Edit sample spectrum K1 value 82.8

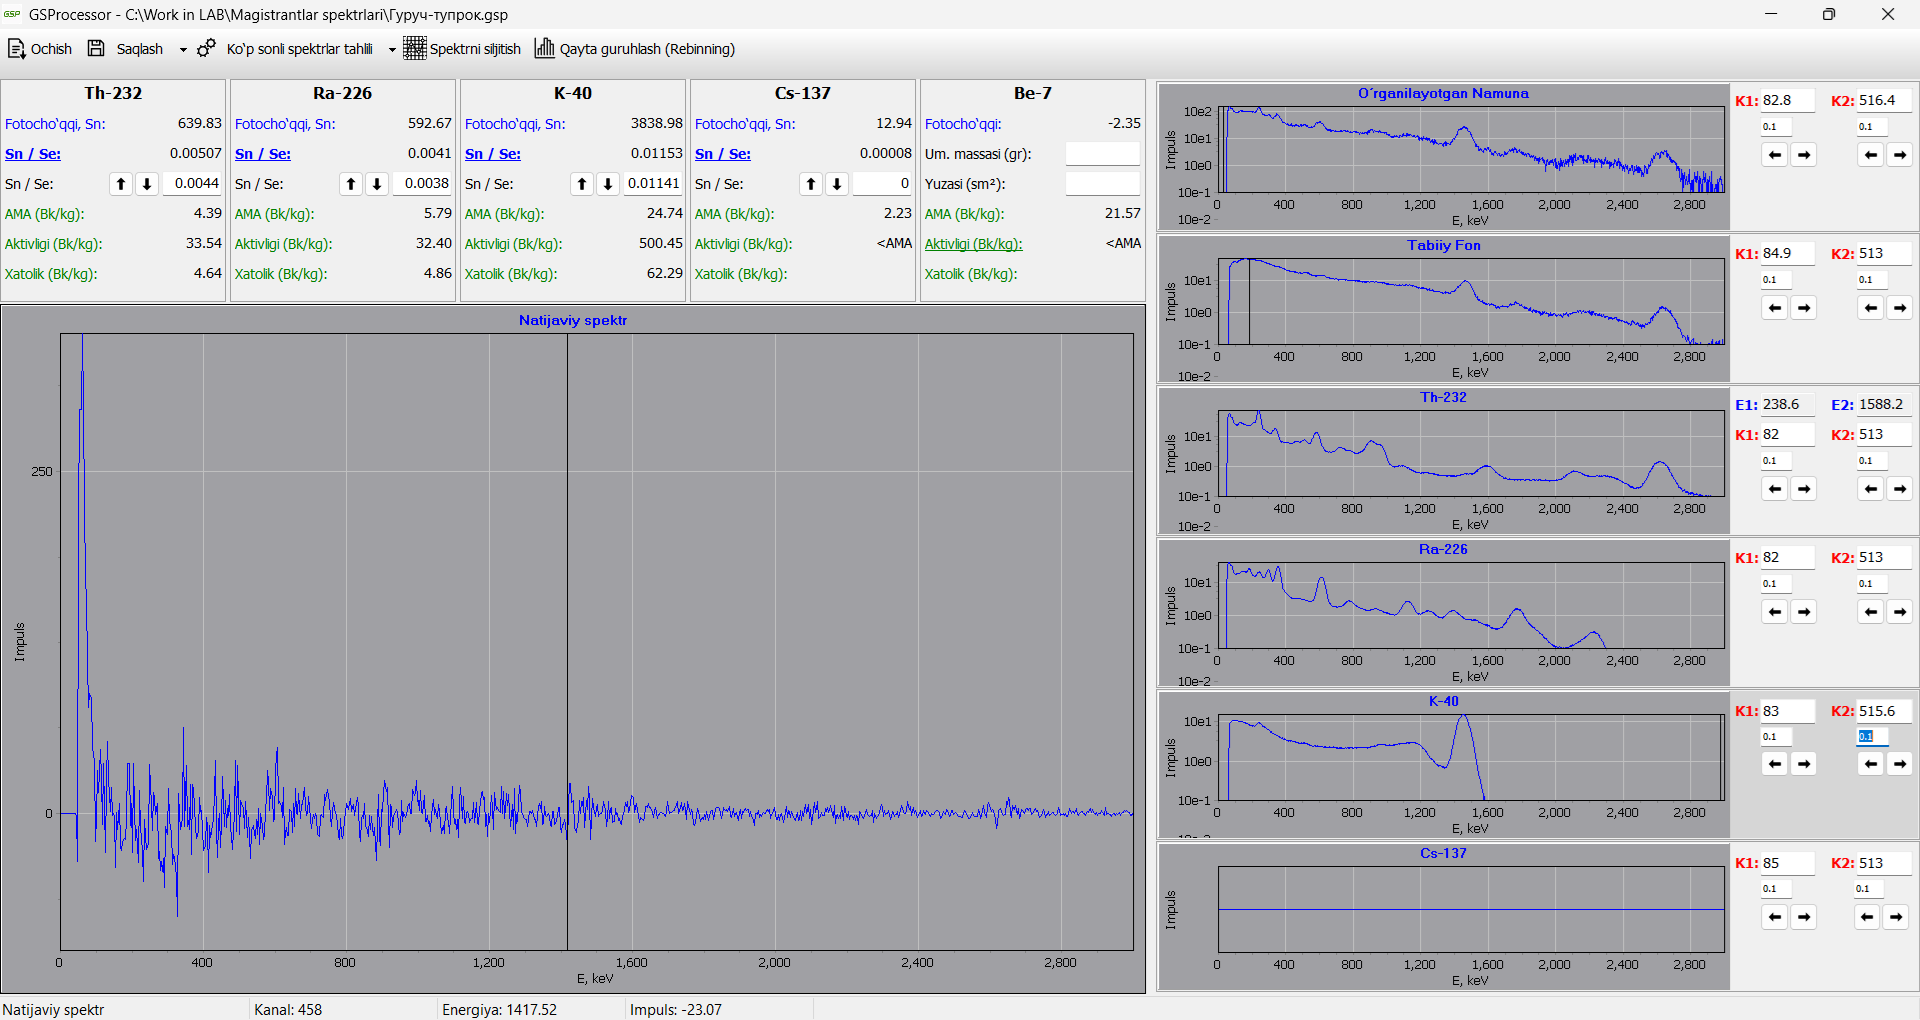1788,100
